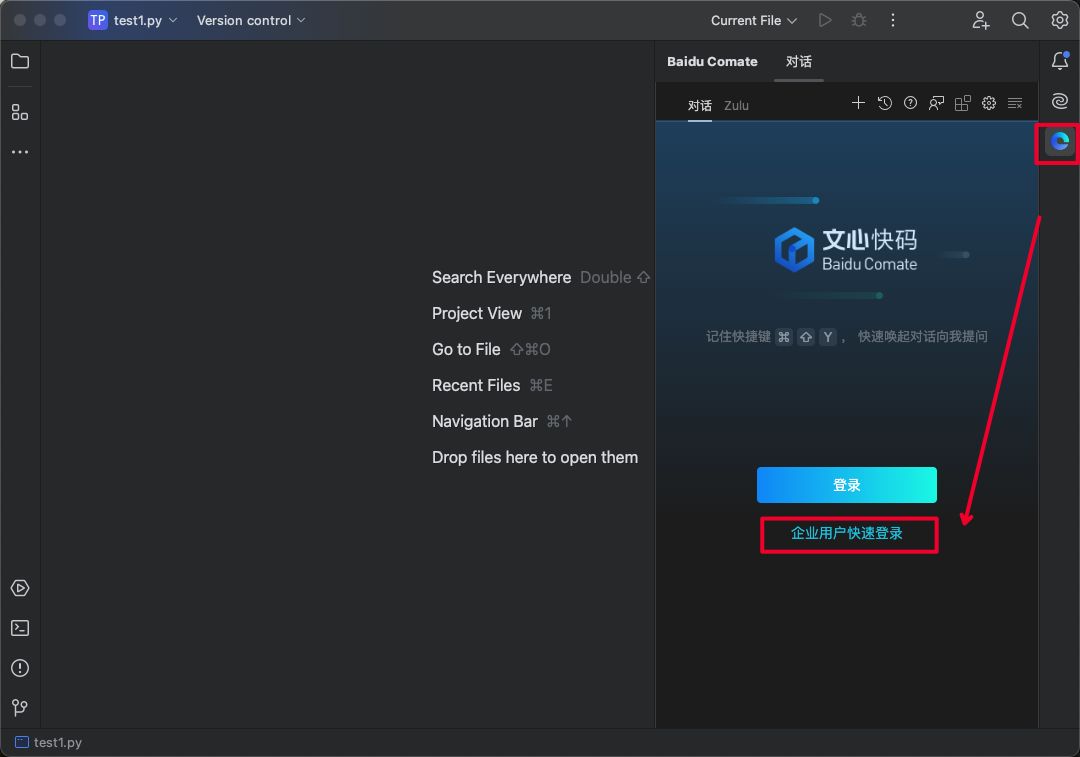Clear the Comate conversation list icon
Viewport: 1080px width, 757px height.
point(1015,103)
